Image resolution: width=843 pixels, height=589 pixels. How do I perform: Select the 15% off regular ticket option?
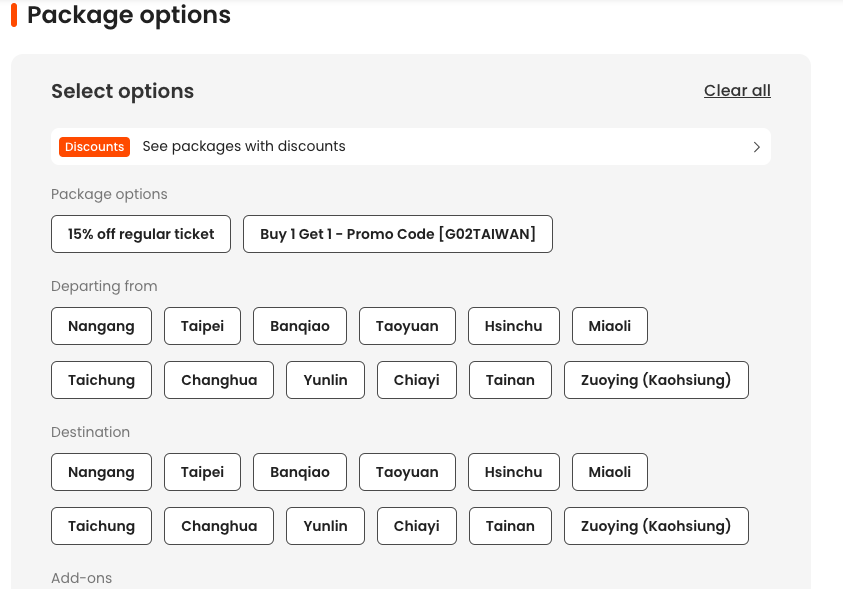[141, 234]
